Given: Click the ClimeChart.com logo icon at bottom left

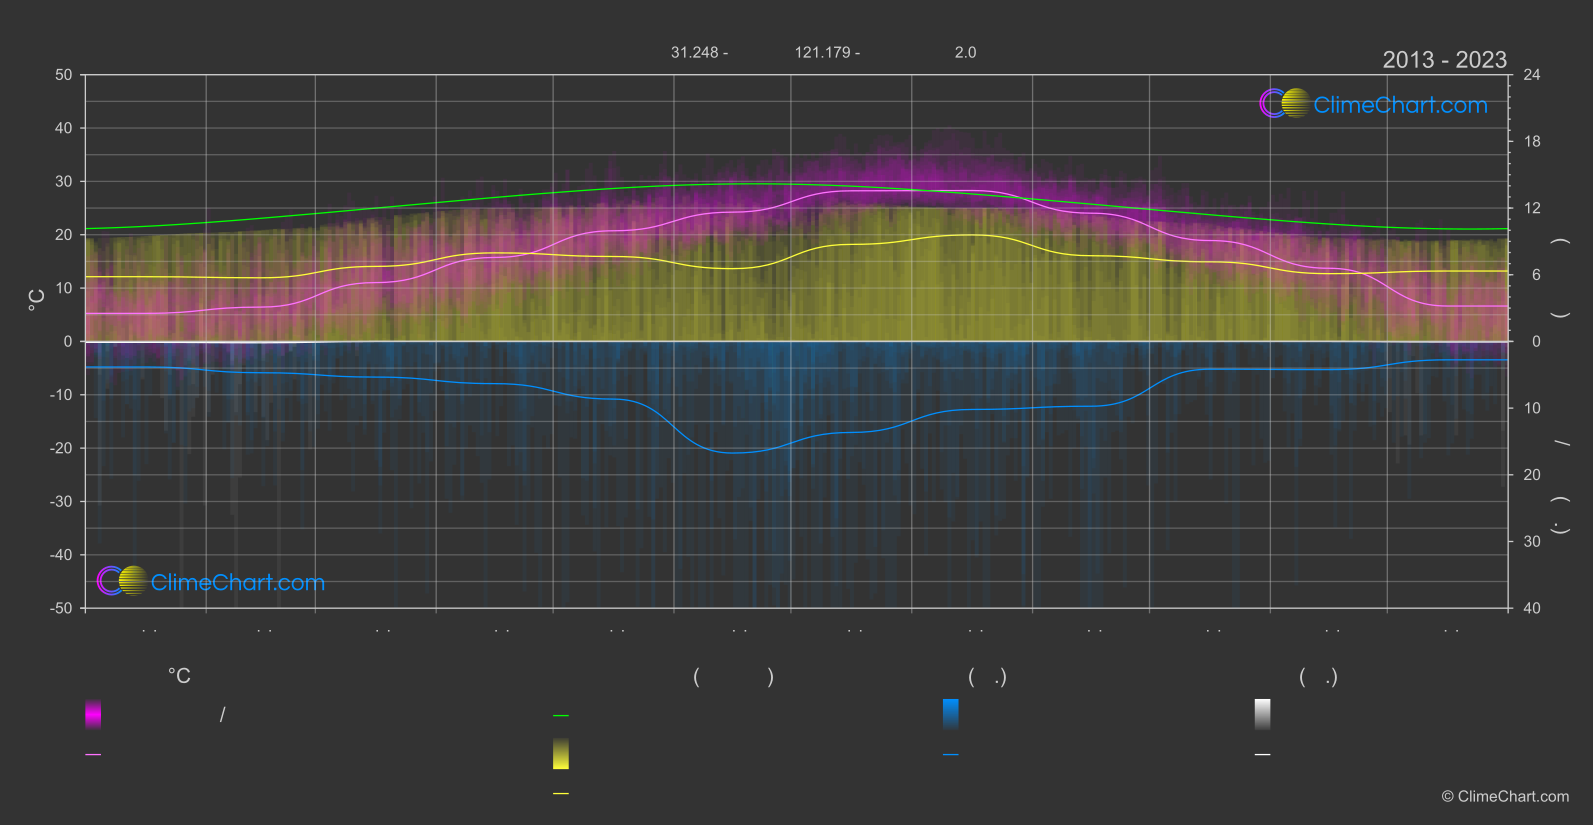Looking at the screenshot, I should (x=122, y=581).
